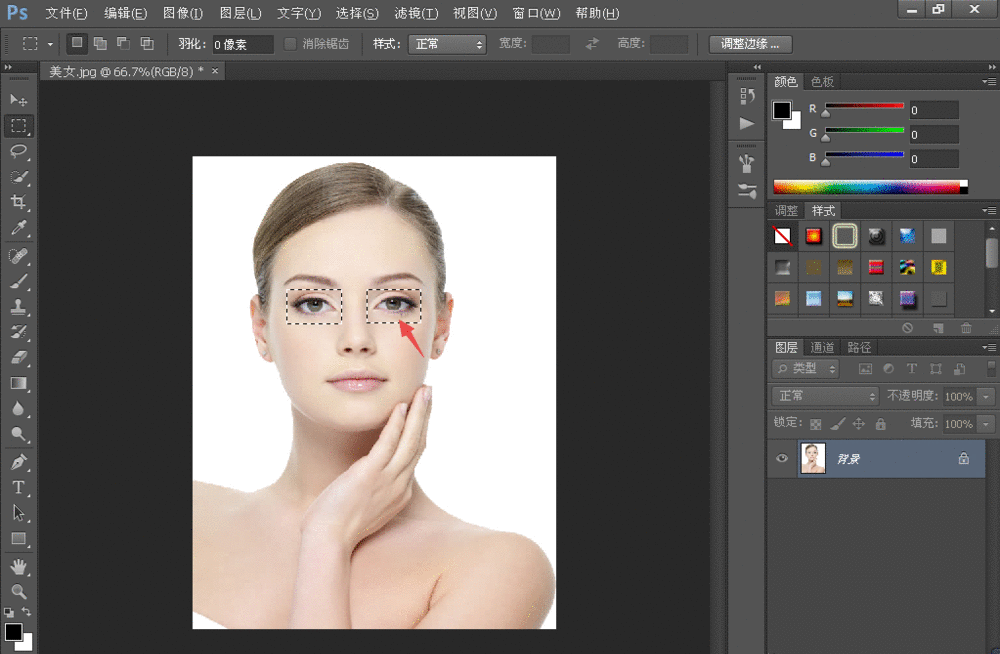Open the layer blend mode dropdown
The height and width of the screenshot is (654, 1000).
[825, 396]
